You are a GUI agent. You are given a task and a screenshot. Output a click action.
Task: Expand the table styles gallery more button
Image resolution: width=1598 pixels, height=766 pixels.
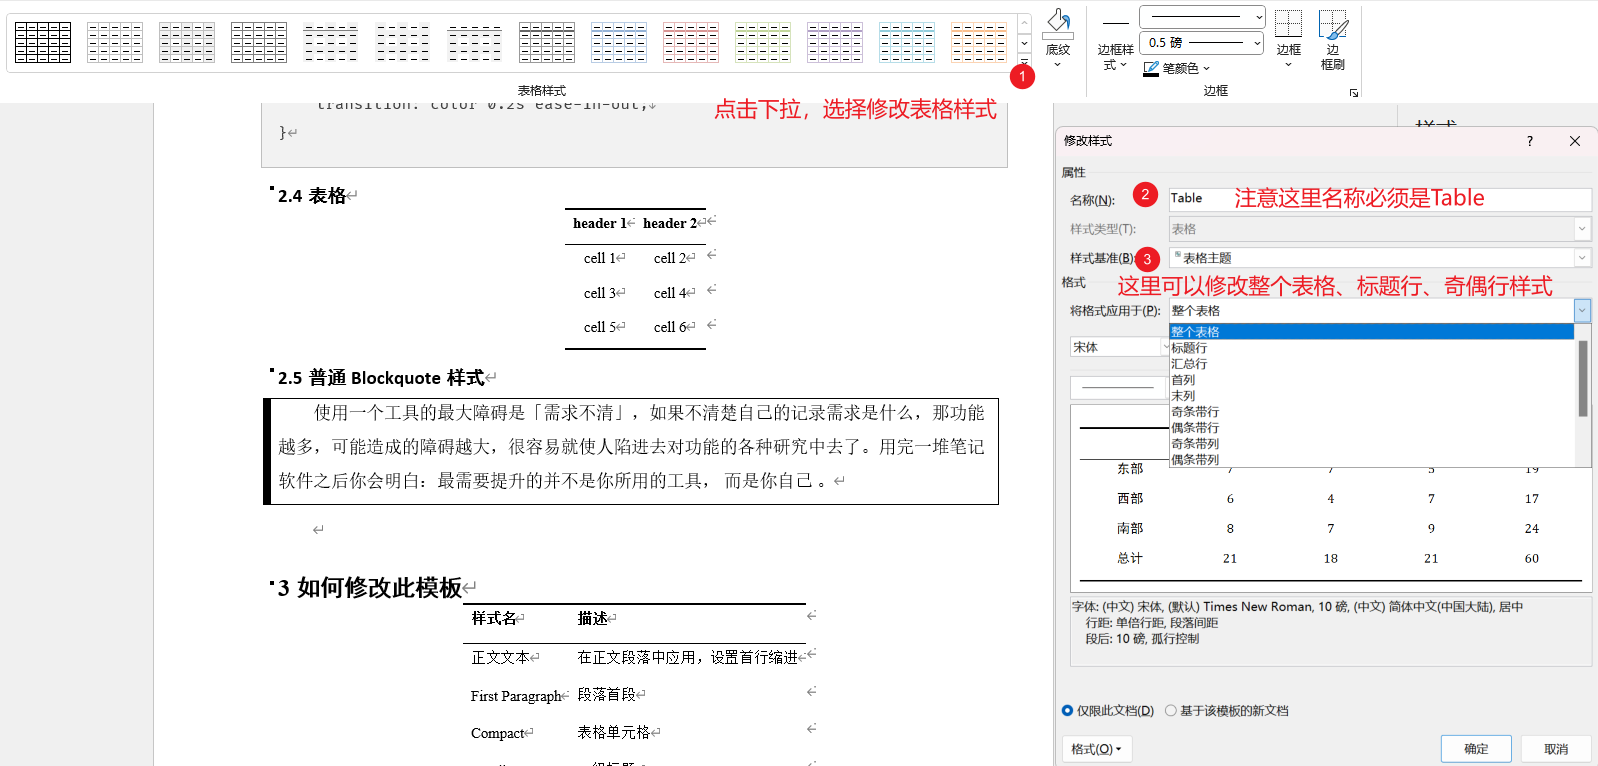(1025, 63)
